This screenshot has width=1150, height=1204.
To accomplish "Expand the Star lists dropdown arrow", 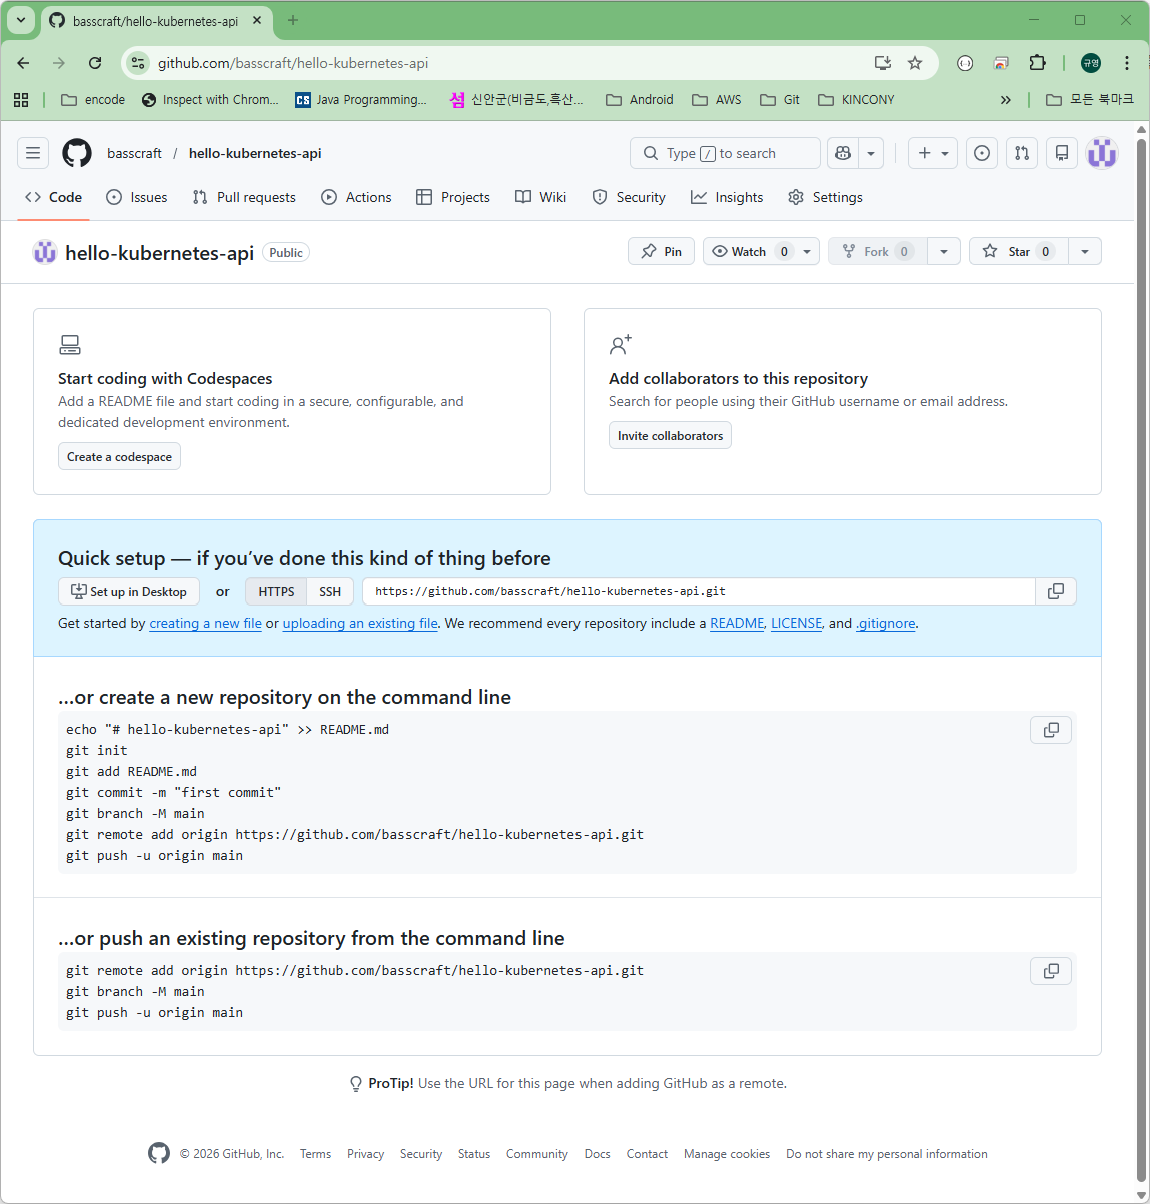I will [1085, 251].
